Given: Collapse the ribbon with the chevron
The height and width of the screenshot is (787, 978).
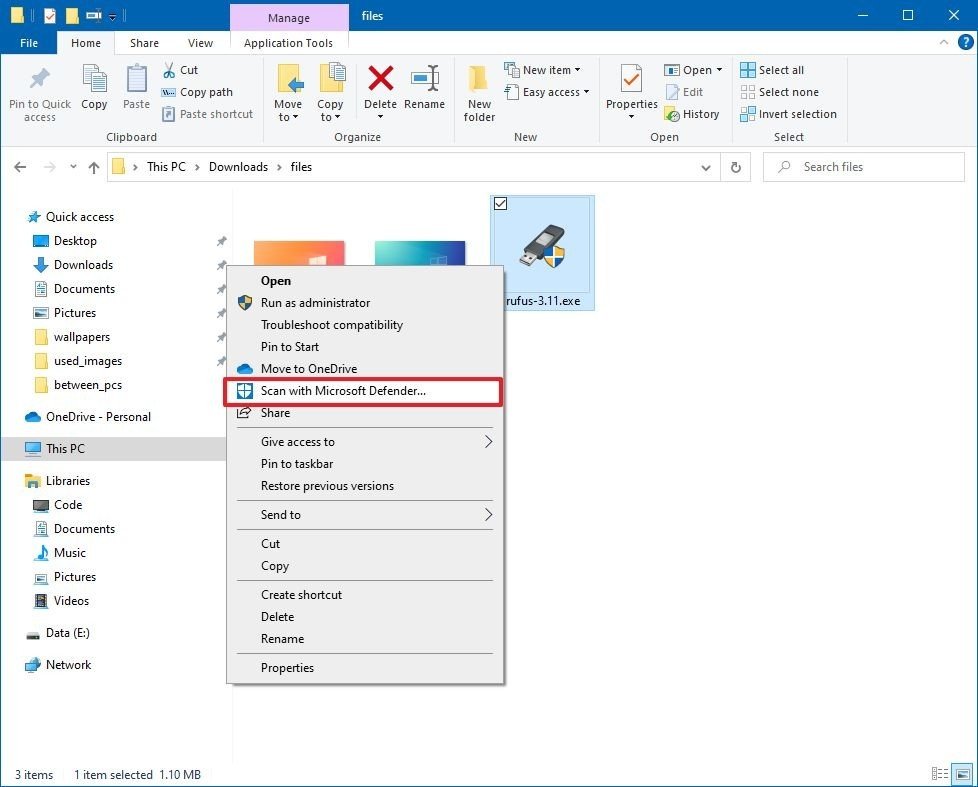Looking at the screenshot, I should point(944,42).
